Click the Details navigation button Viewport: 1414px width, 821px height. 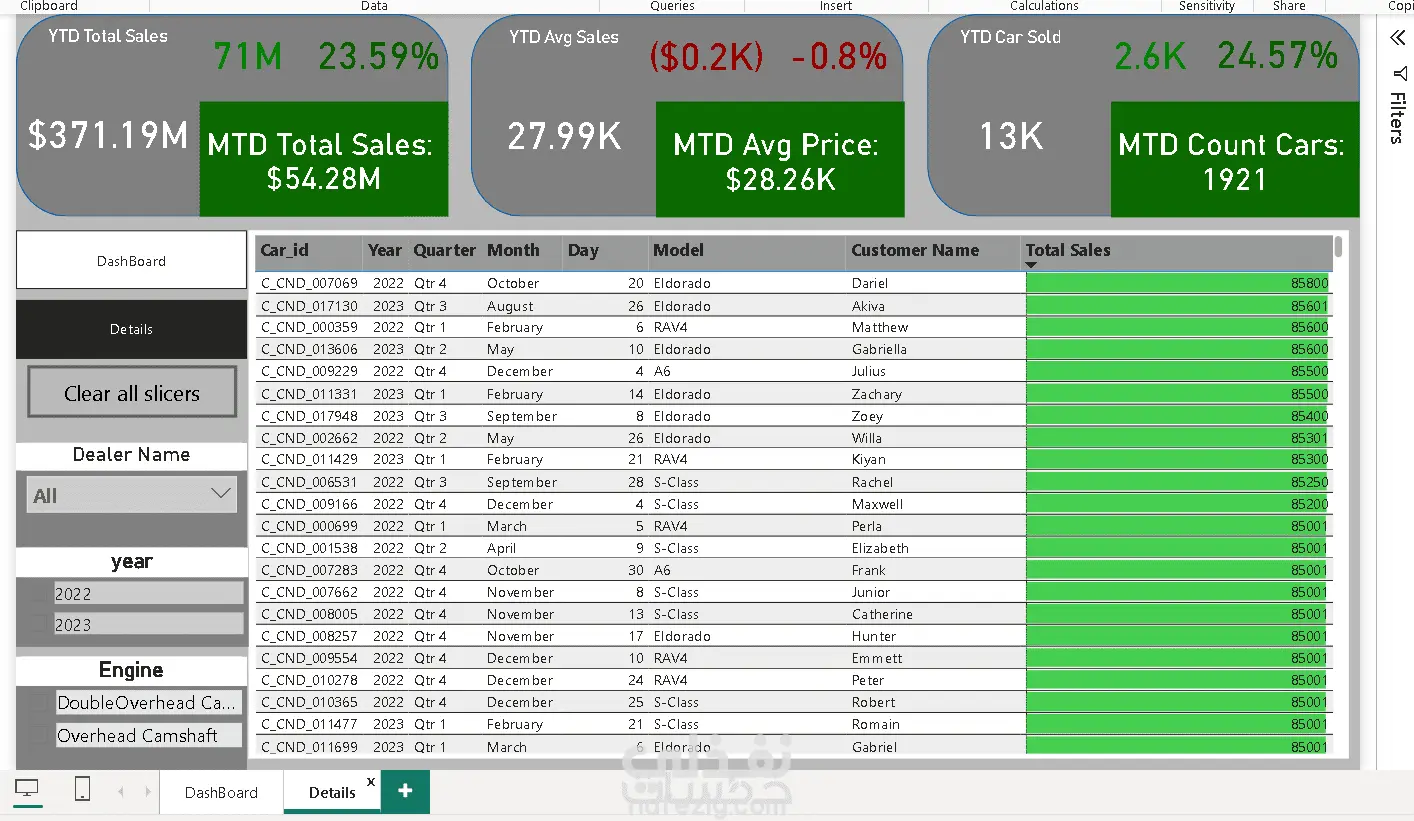click(x=131, y=329)
